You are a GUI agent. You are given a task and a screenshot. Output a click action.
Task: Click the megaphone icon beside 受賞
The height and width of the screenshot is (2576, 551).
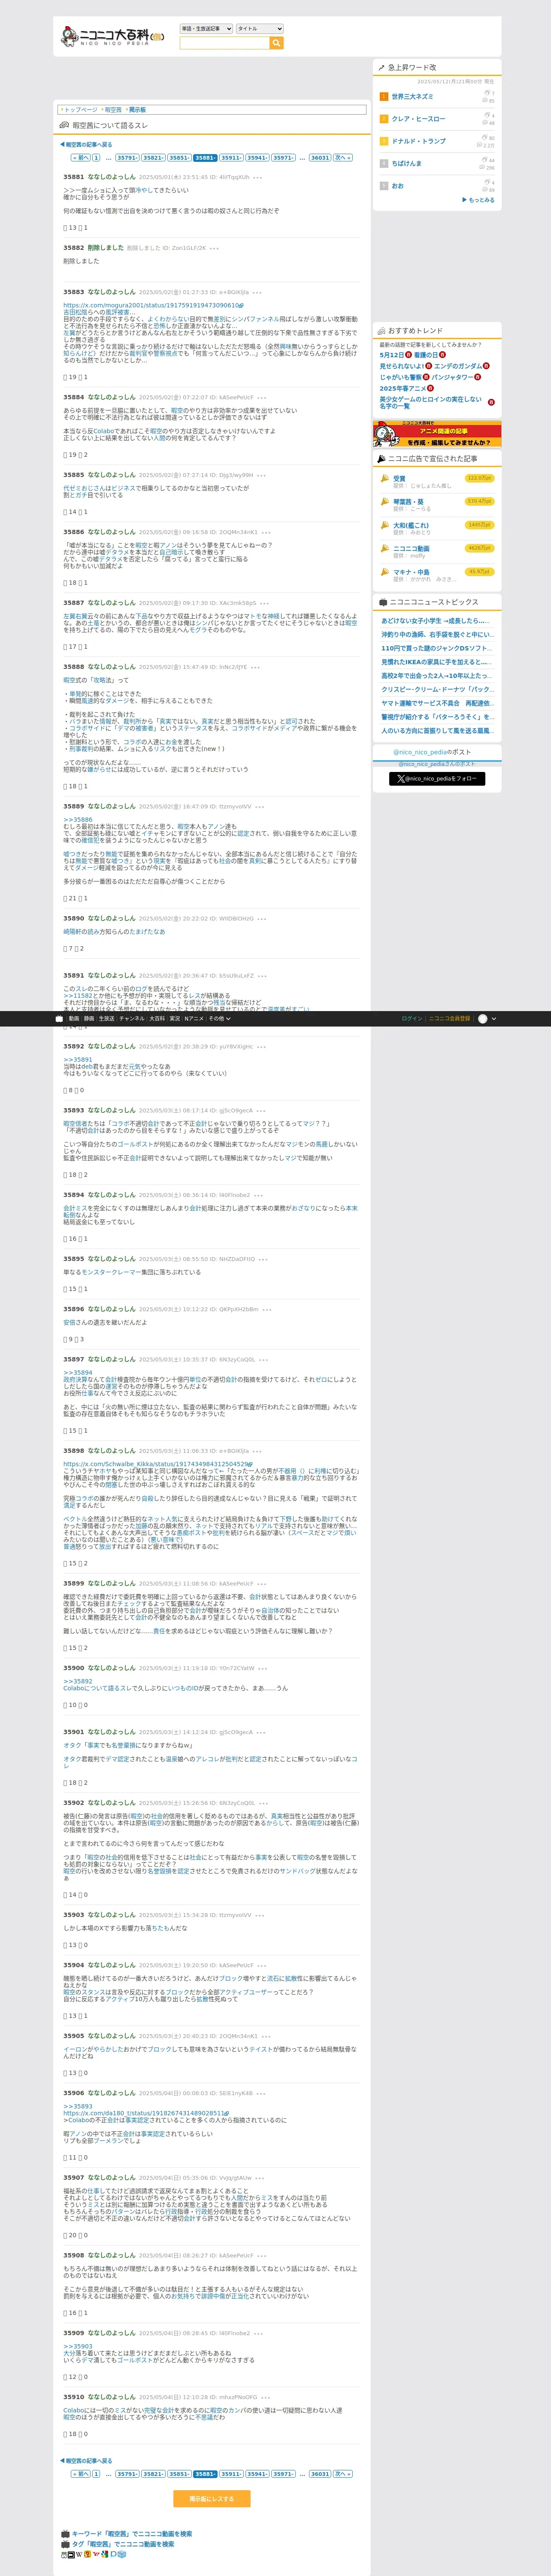(384, 478)
